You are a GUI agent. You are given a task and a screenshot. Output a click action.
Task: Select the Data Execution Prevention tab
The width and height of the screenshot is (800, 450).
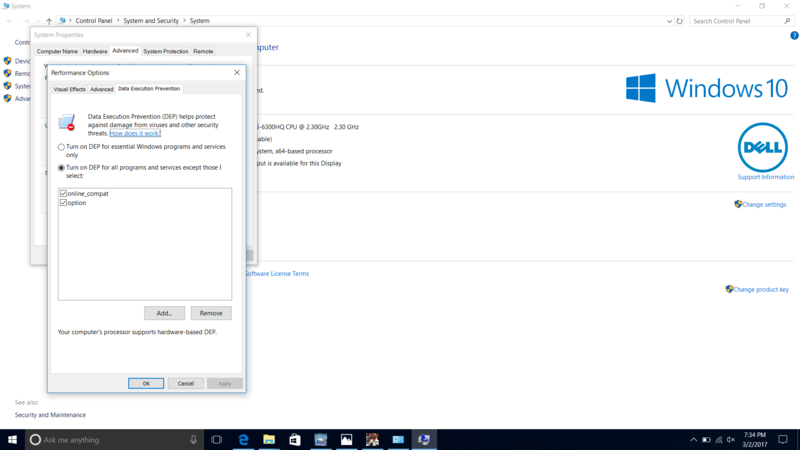[x=149, y=89]
